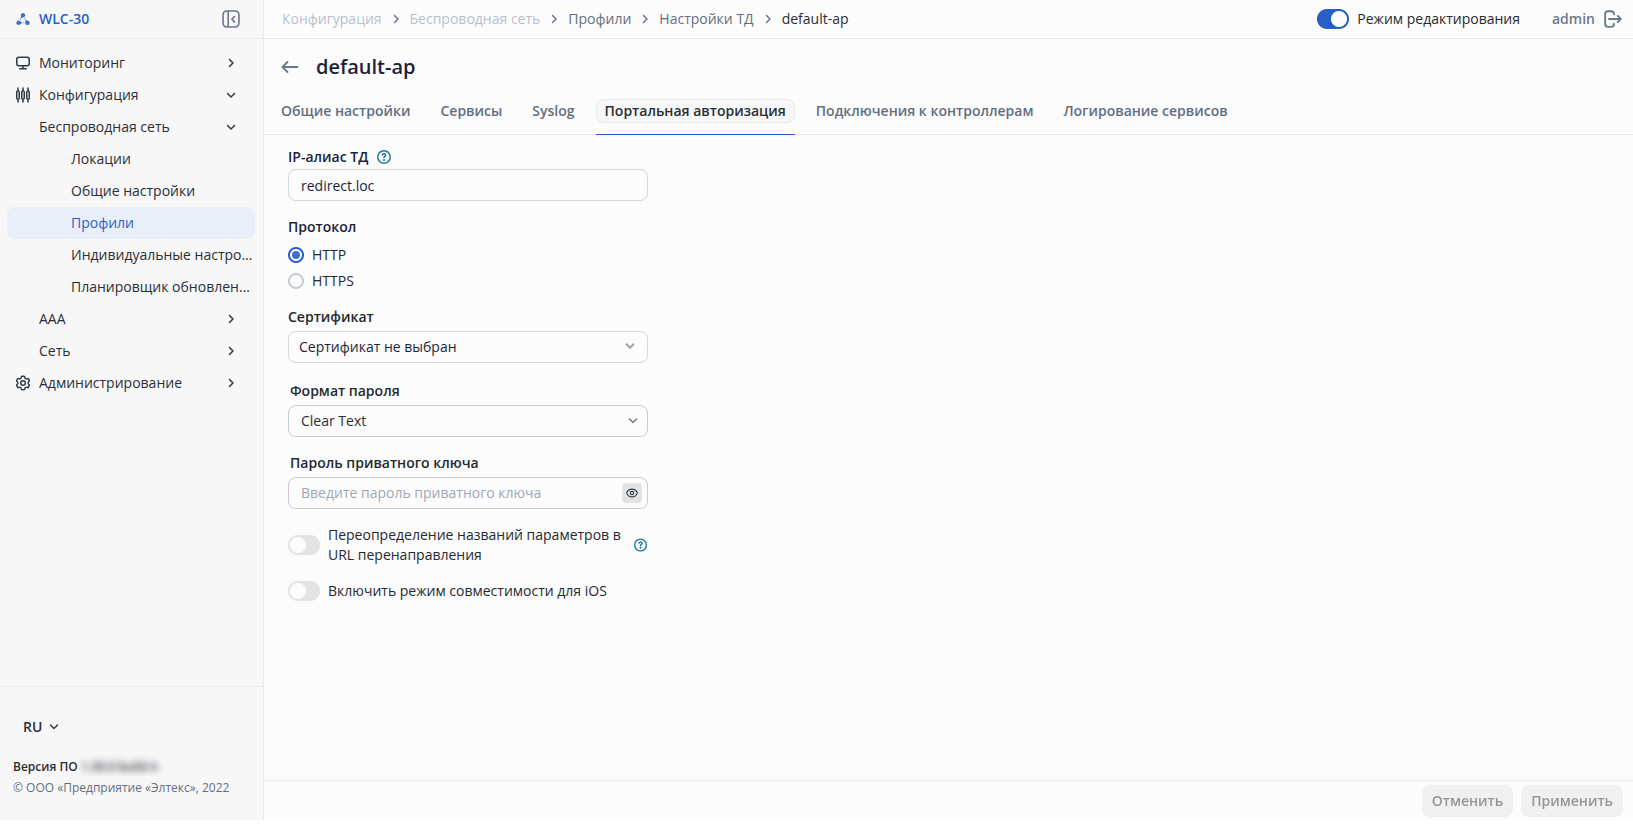Expand the AAA section chevron
1633x826 pixels.
231,319
